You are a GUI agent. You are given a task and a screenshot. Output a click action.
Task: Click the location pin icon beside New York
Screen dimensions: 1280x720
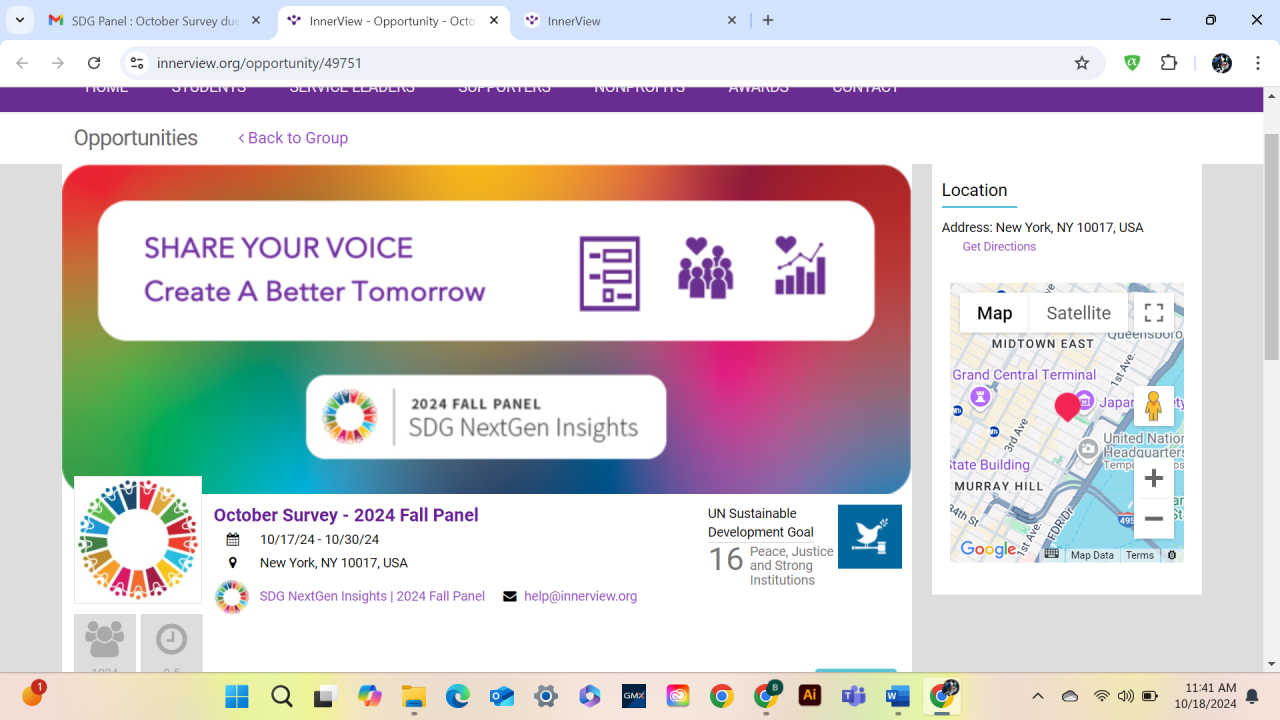[233, 563]
